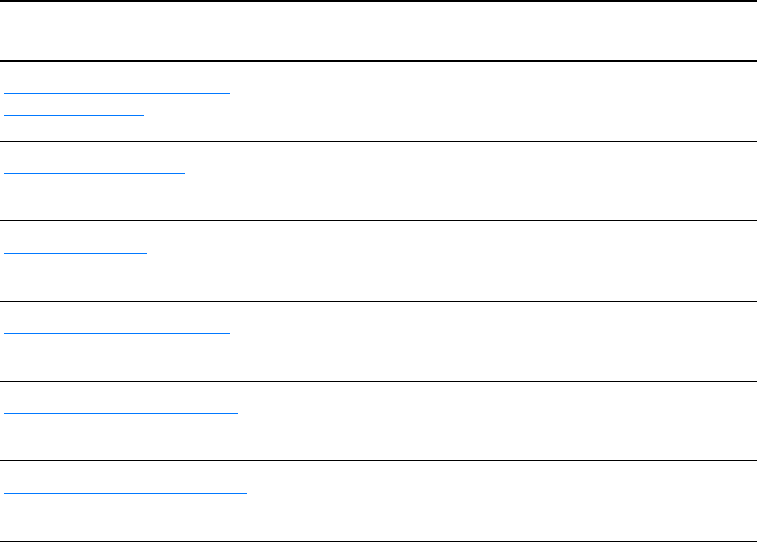
Task: Click the empty area of the last row
Action: click(500, 501)
